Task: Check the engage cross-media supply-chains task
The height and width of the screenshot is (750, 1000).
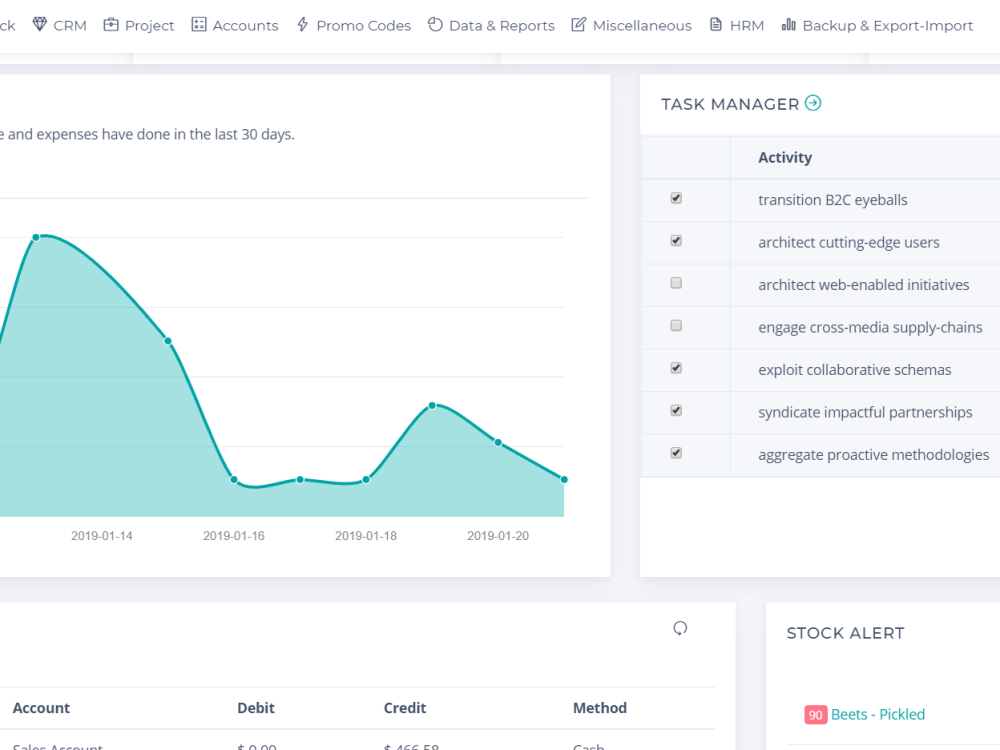Action: [676, 326]
